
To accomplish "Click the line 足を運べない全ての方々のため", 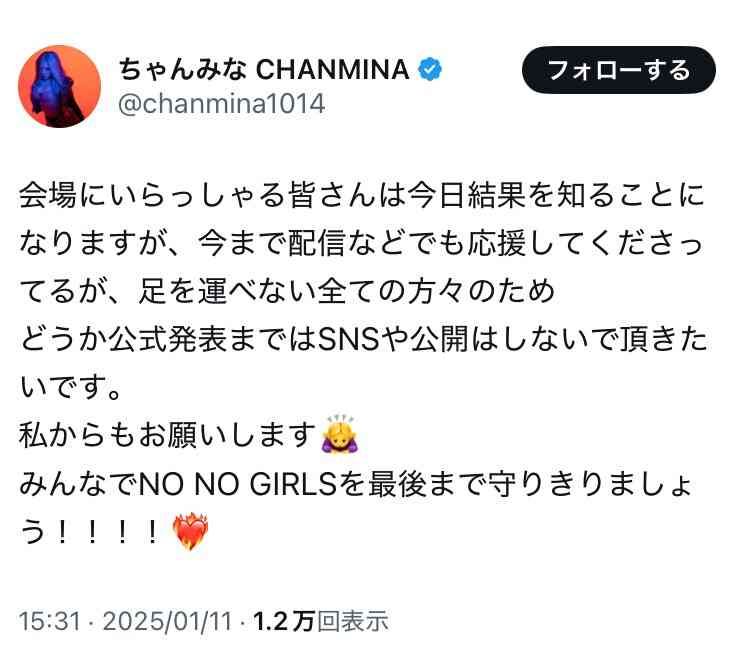I will [347, 291].
